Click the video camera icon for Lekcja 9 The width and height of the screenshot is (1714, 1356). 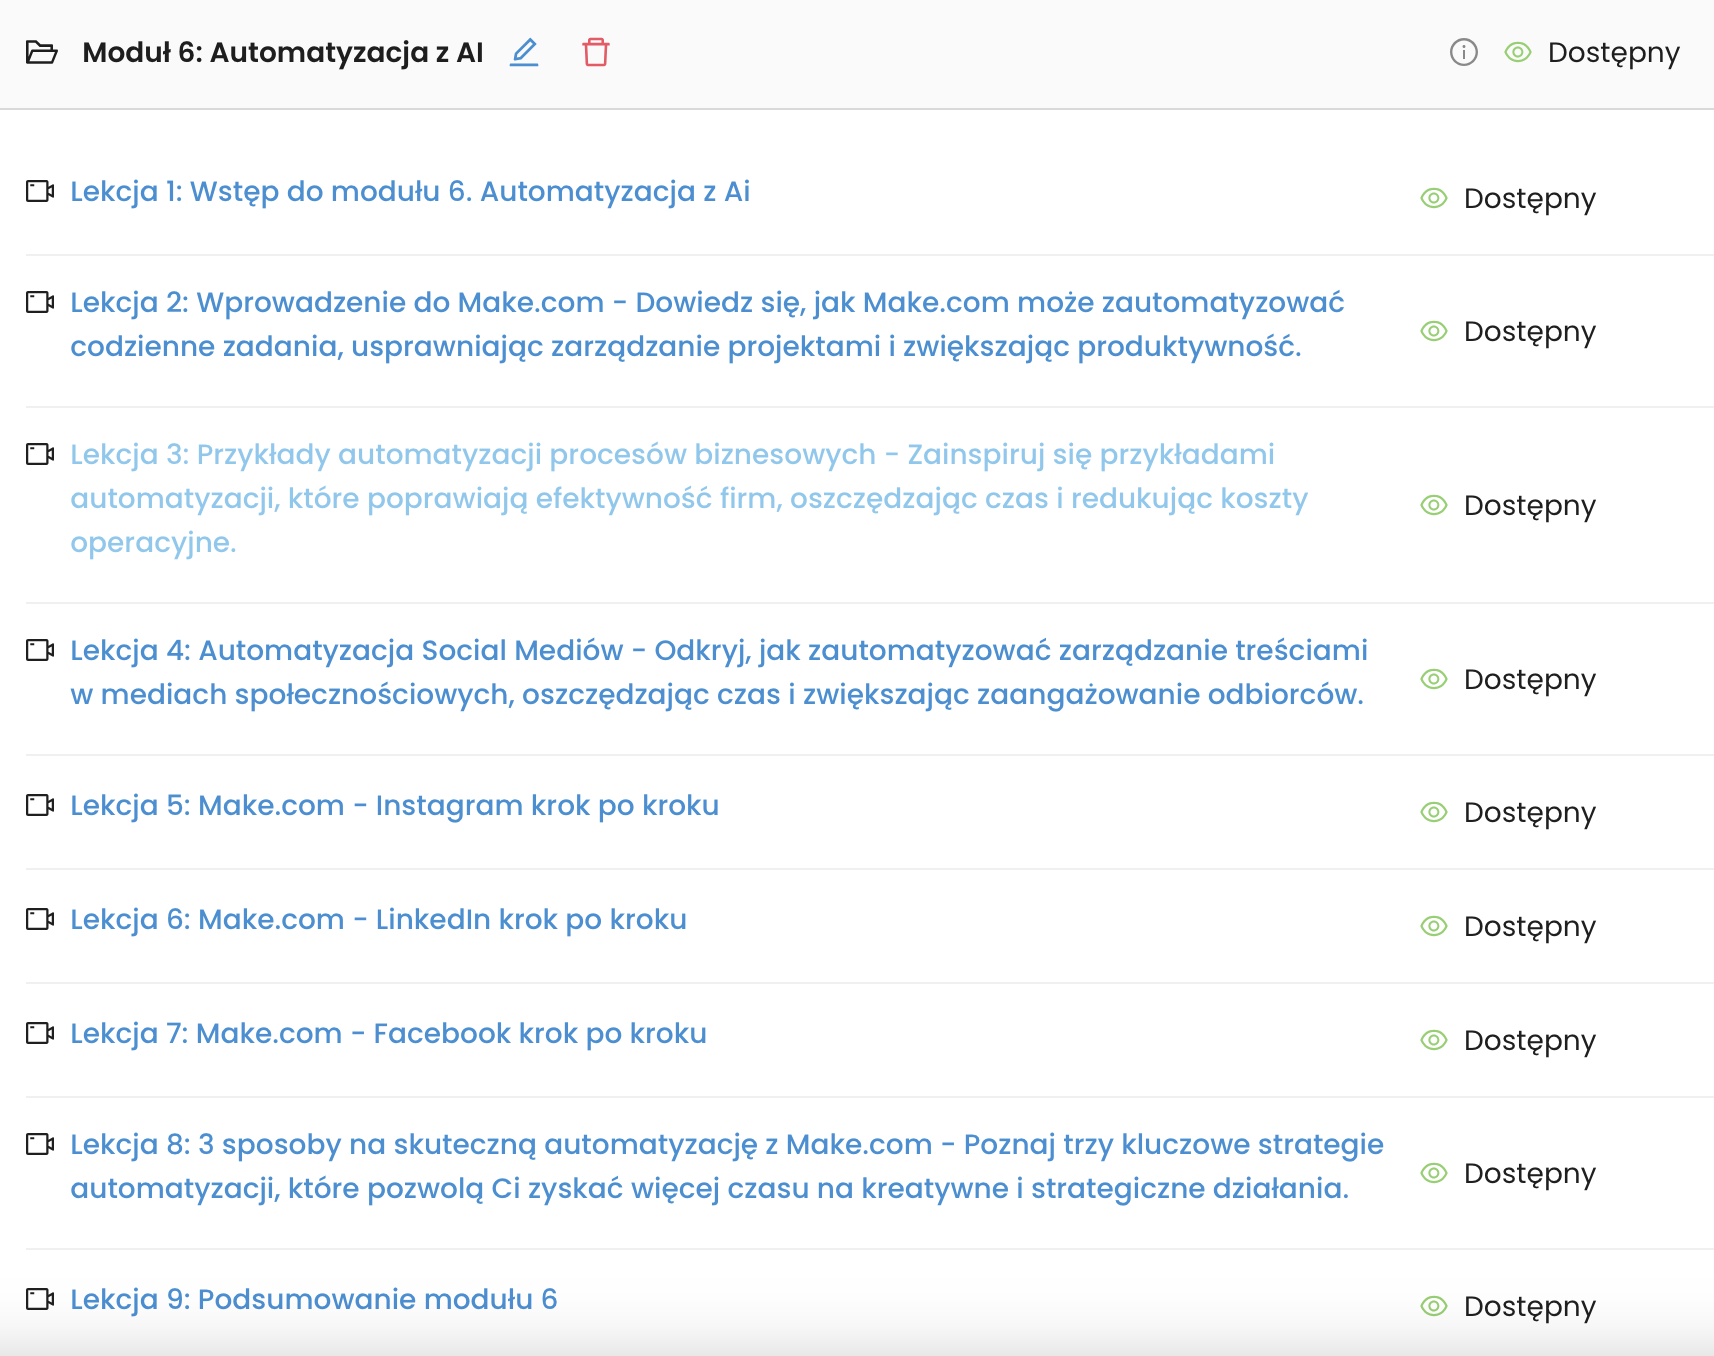[x=40, y=1299]
